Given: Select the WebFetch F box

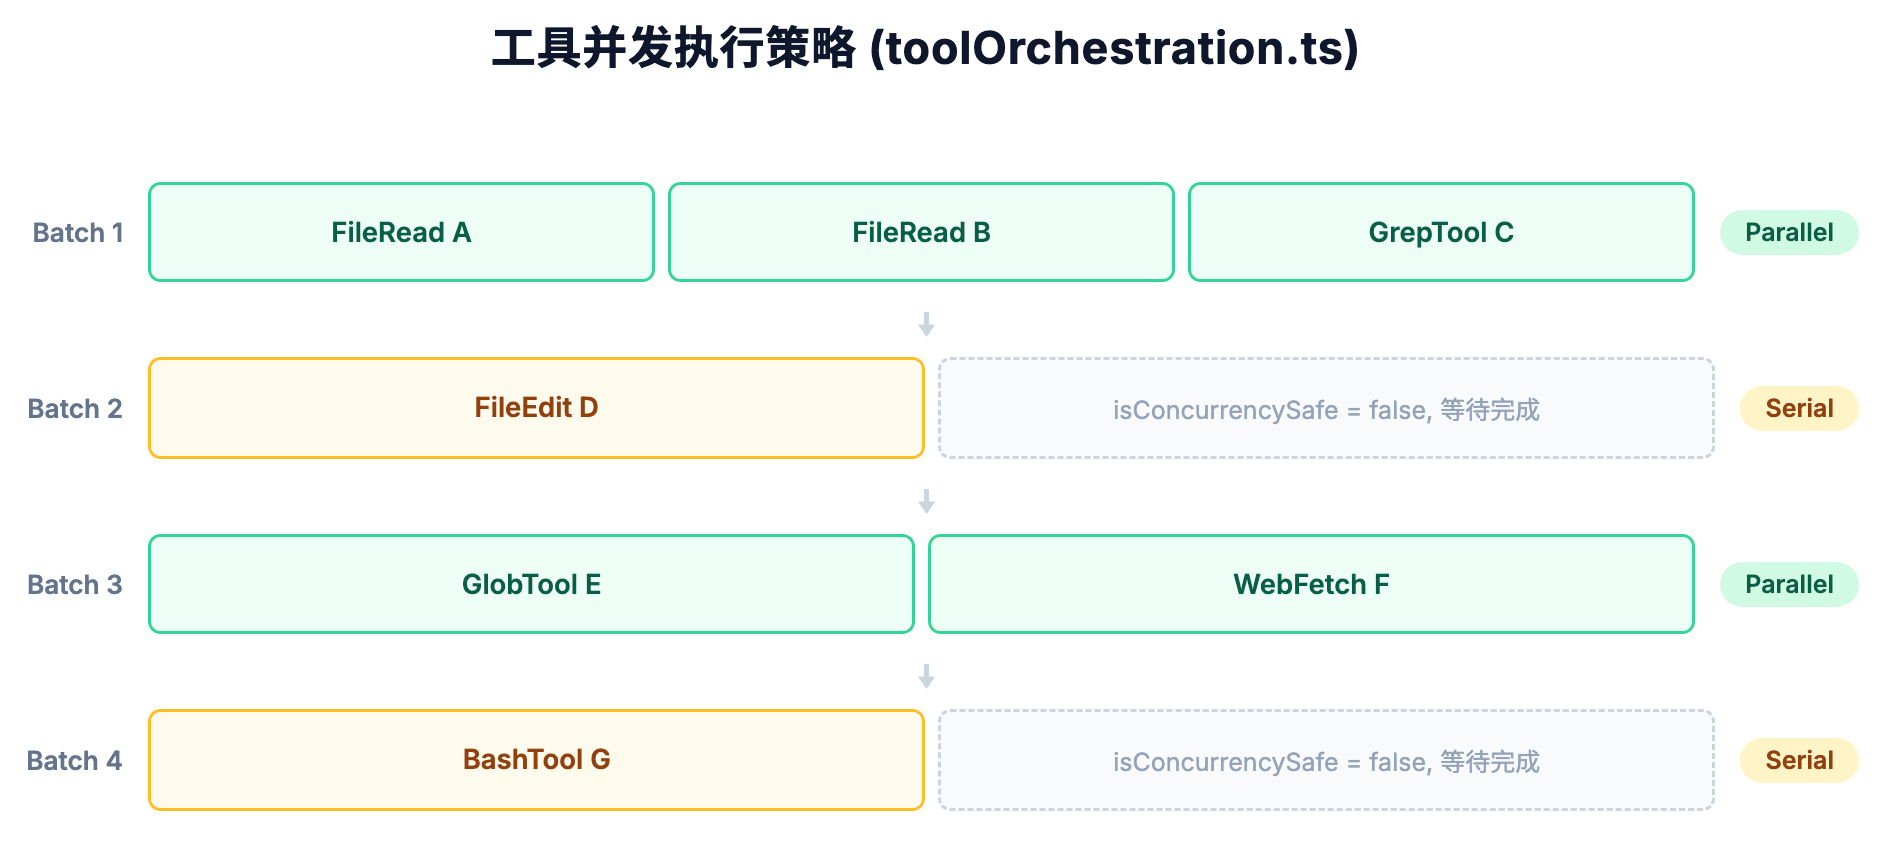Looking at the screenshot, I should (1311, 584).
